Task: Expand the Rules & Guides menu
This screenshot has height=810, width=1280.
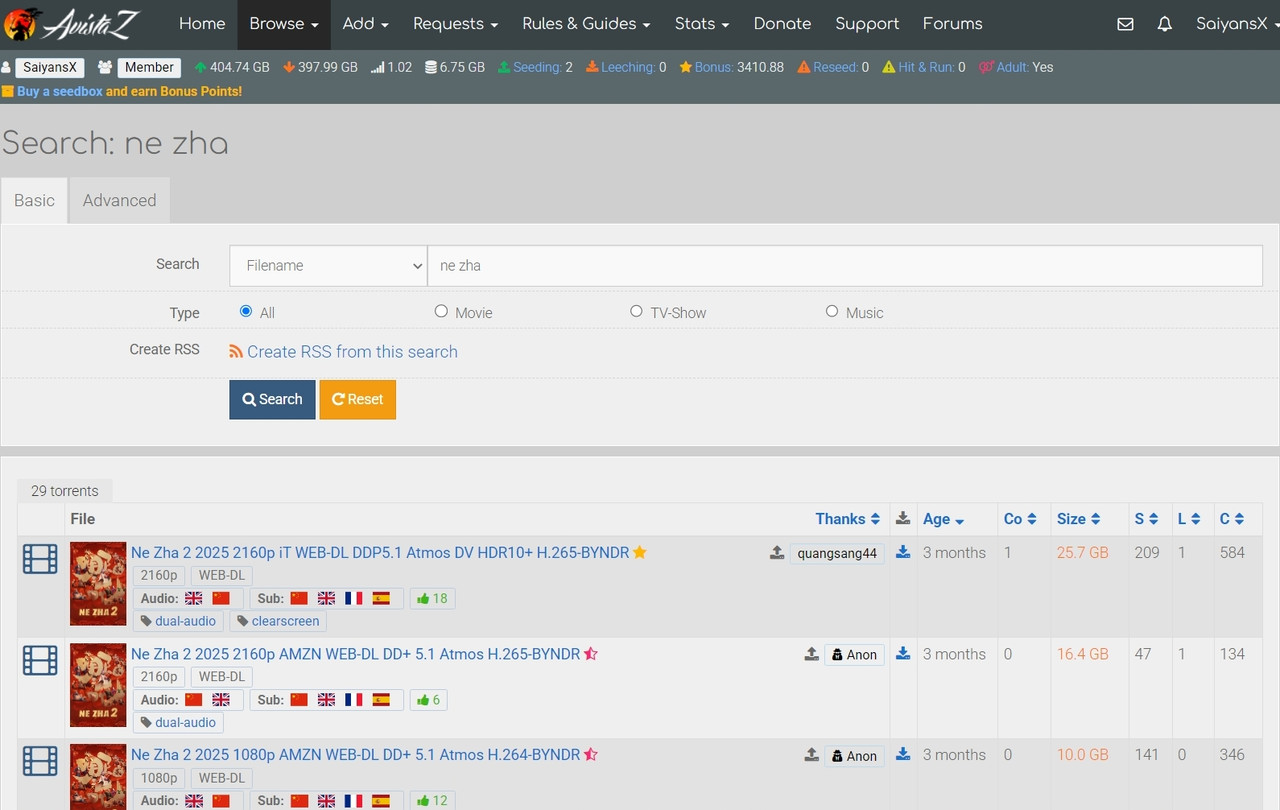Action: point(586,24)
